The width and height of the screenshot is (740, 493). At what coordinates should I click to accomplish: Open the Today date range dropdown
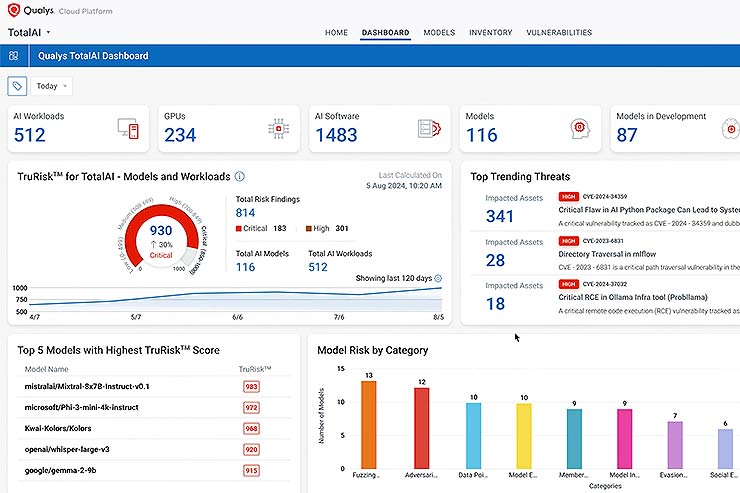coord(51,86)
